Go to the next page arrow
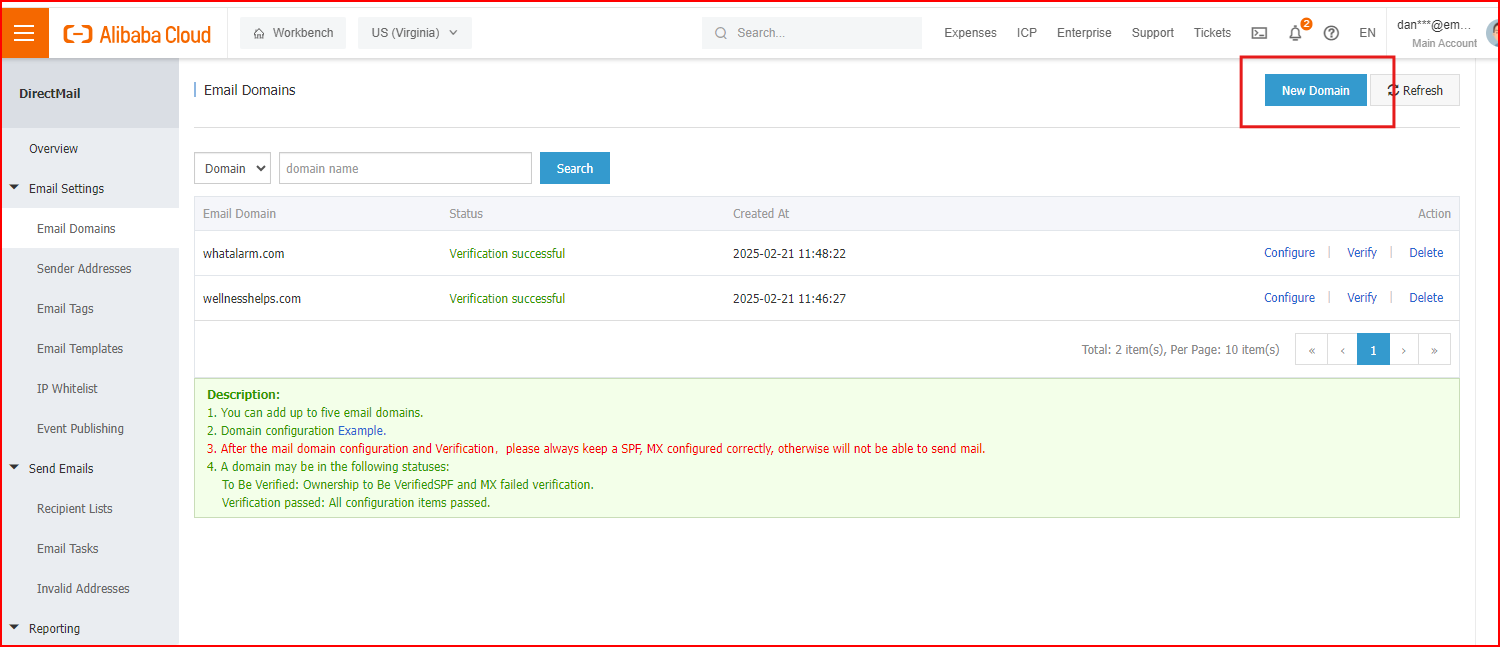Viewport: 1500px width, 647px height. click(1404, 350)
